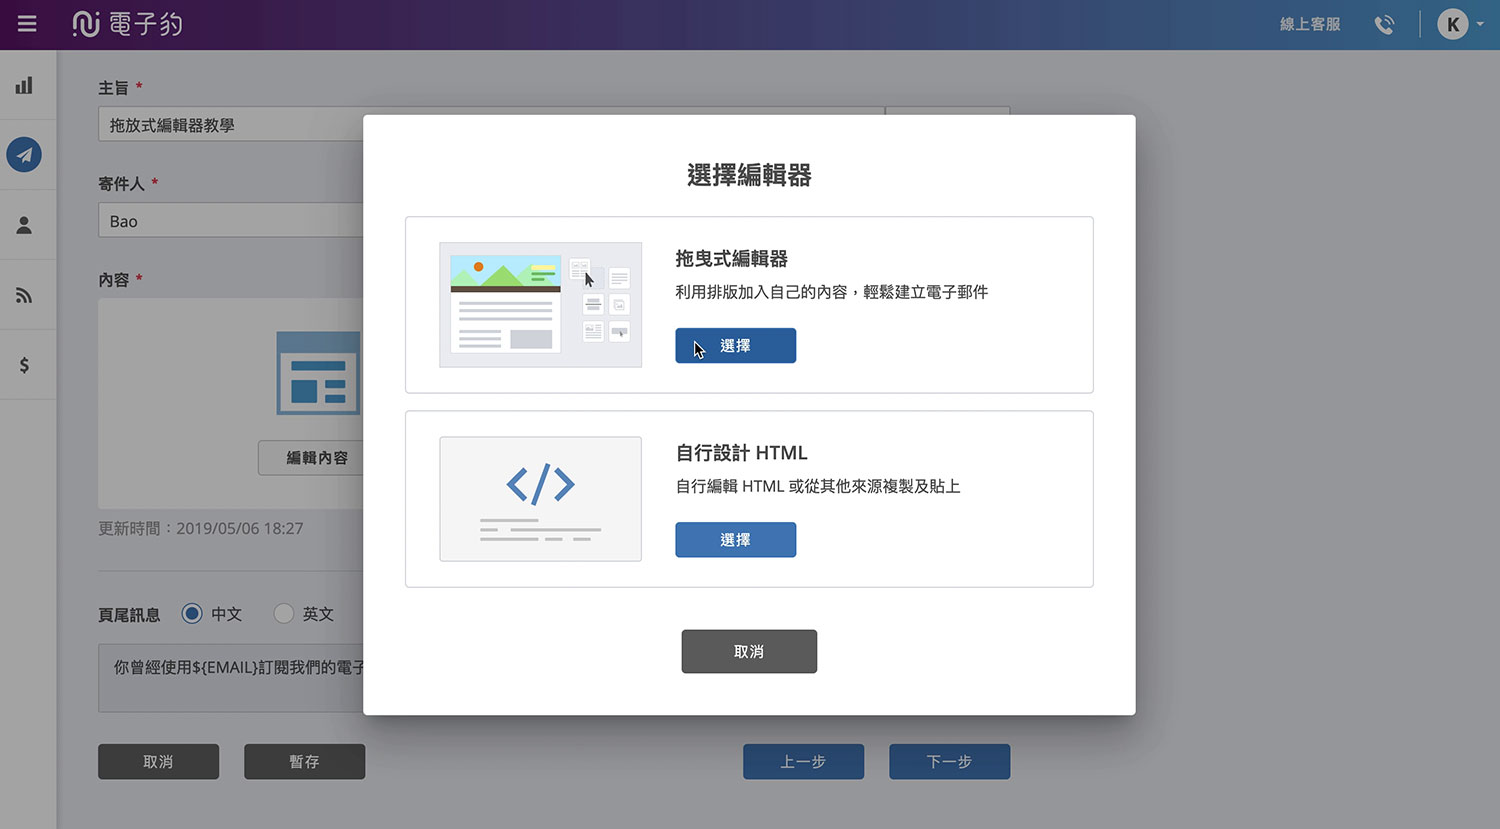Expand the account dropdown arrow
The image size is (1500, 829).
(x=1480, y=24)
